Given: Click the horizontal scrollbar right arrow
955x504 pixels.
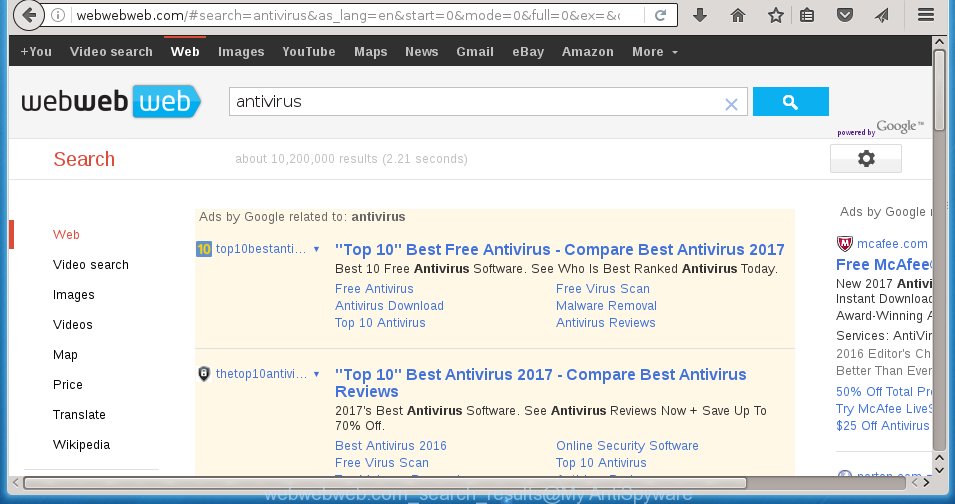Looking at the screenshot, I should point(926,482).
